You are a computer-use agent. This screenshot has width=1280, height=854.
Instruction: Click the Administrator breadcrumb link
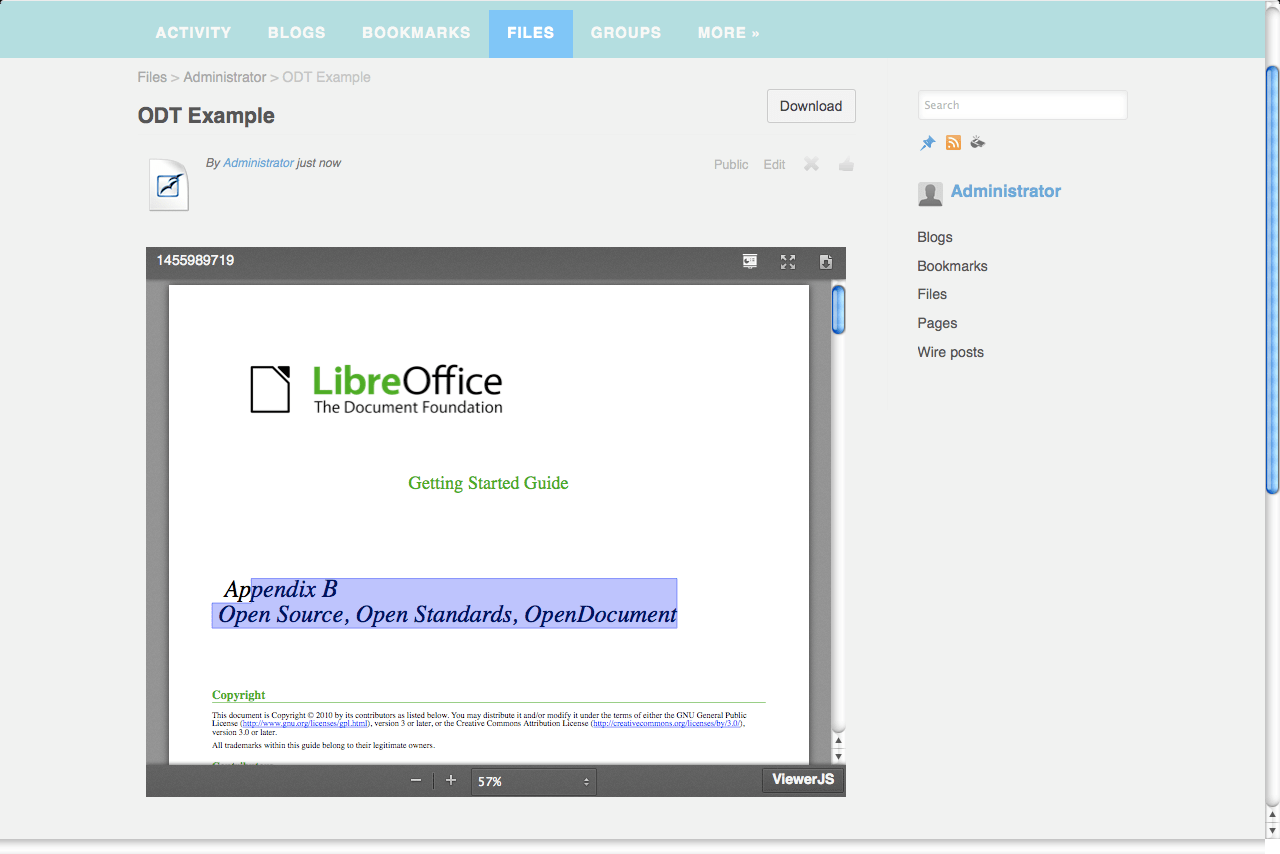[225, 77]
